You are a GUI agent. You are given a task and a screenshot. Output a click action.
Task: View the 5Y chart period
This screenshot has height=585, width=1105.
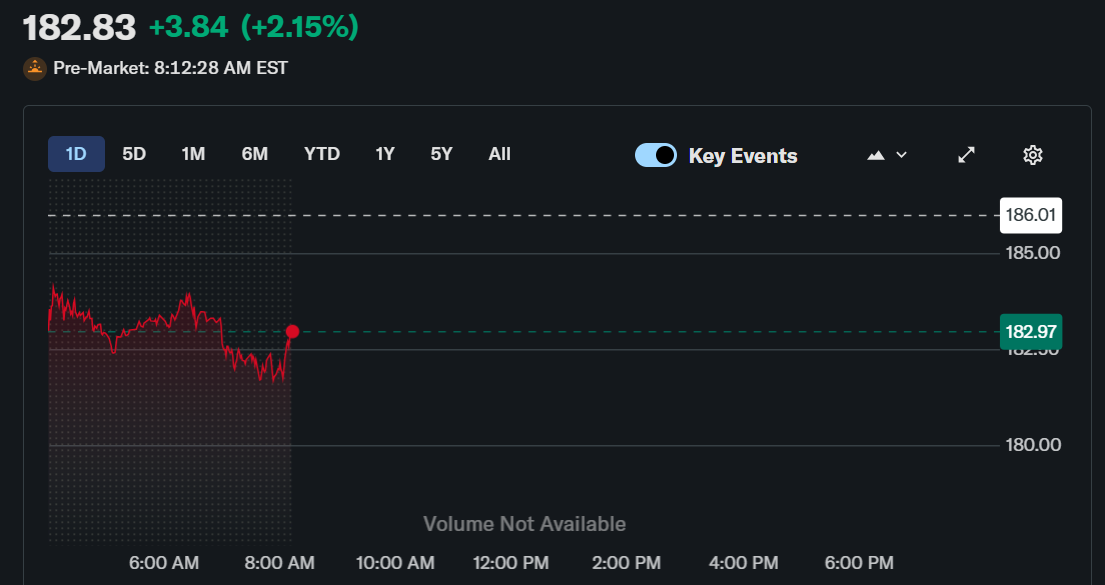(x=441, y=154)
